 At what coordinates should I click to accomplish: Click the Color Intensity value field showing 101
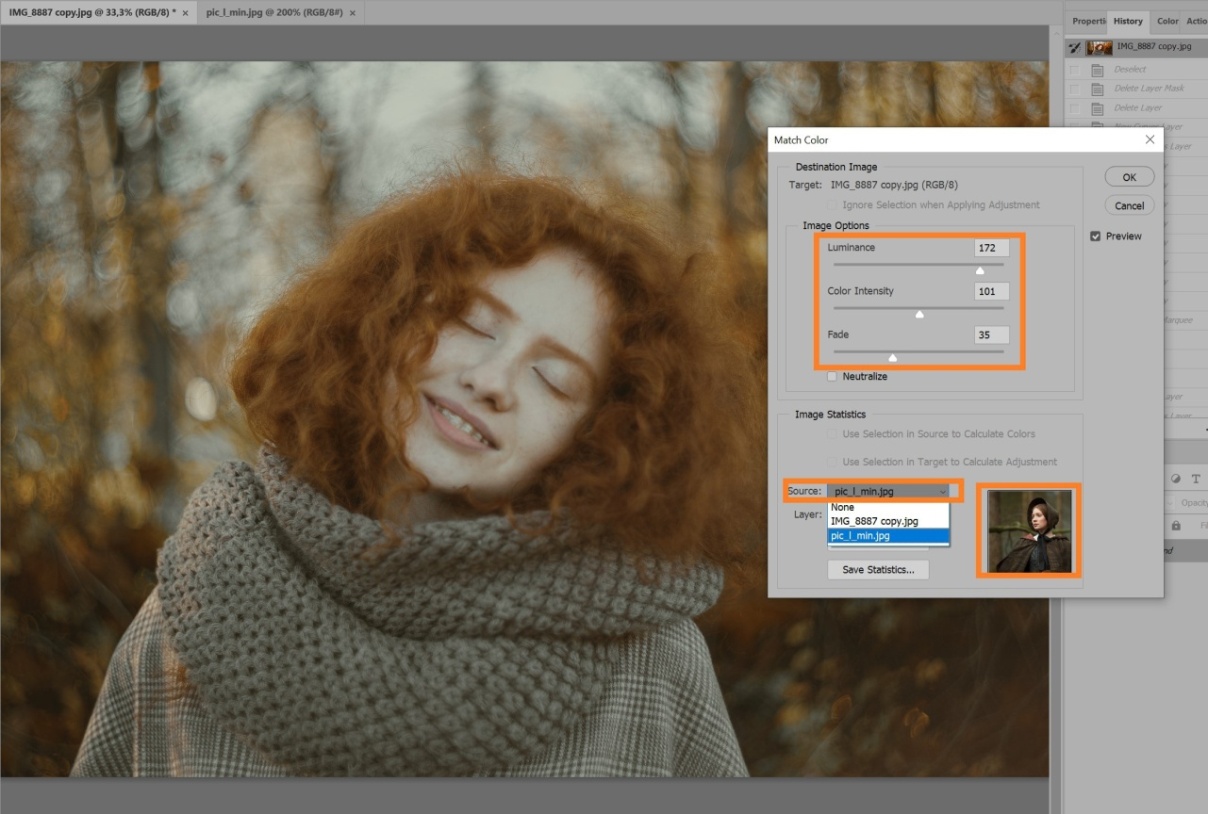(991, 292)
